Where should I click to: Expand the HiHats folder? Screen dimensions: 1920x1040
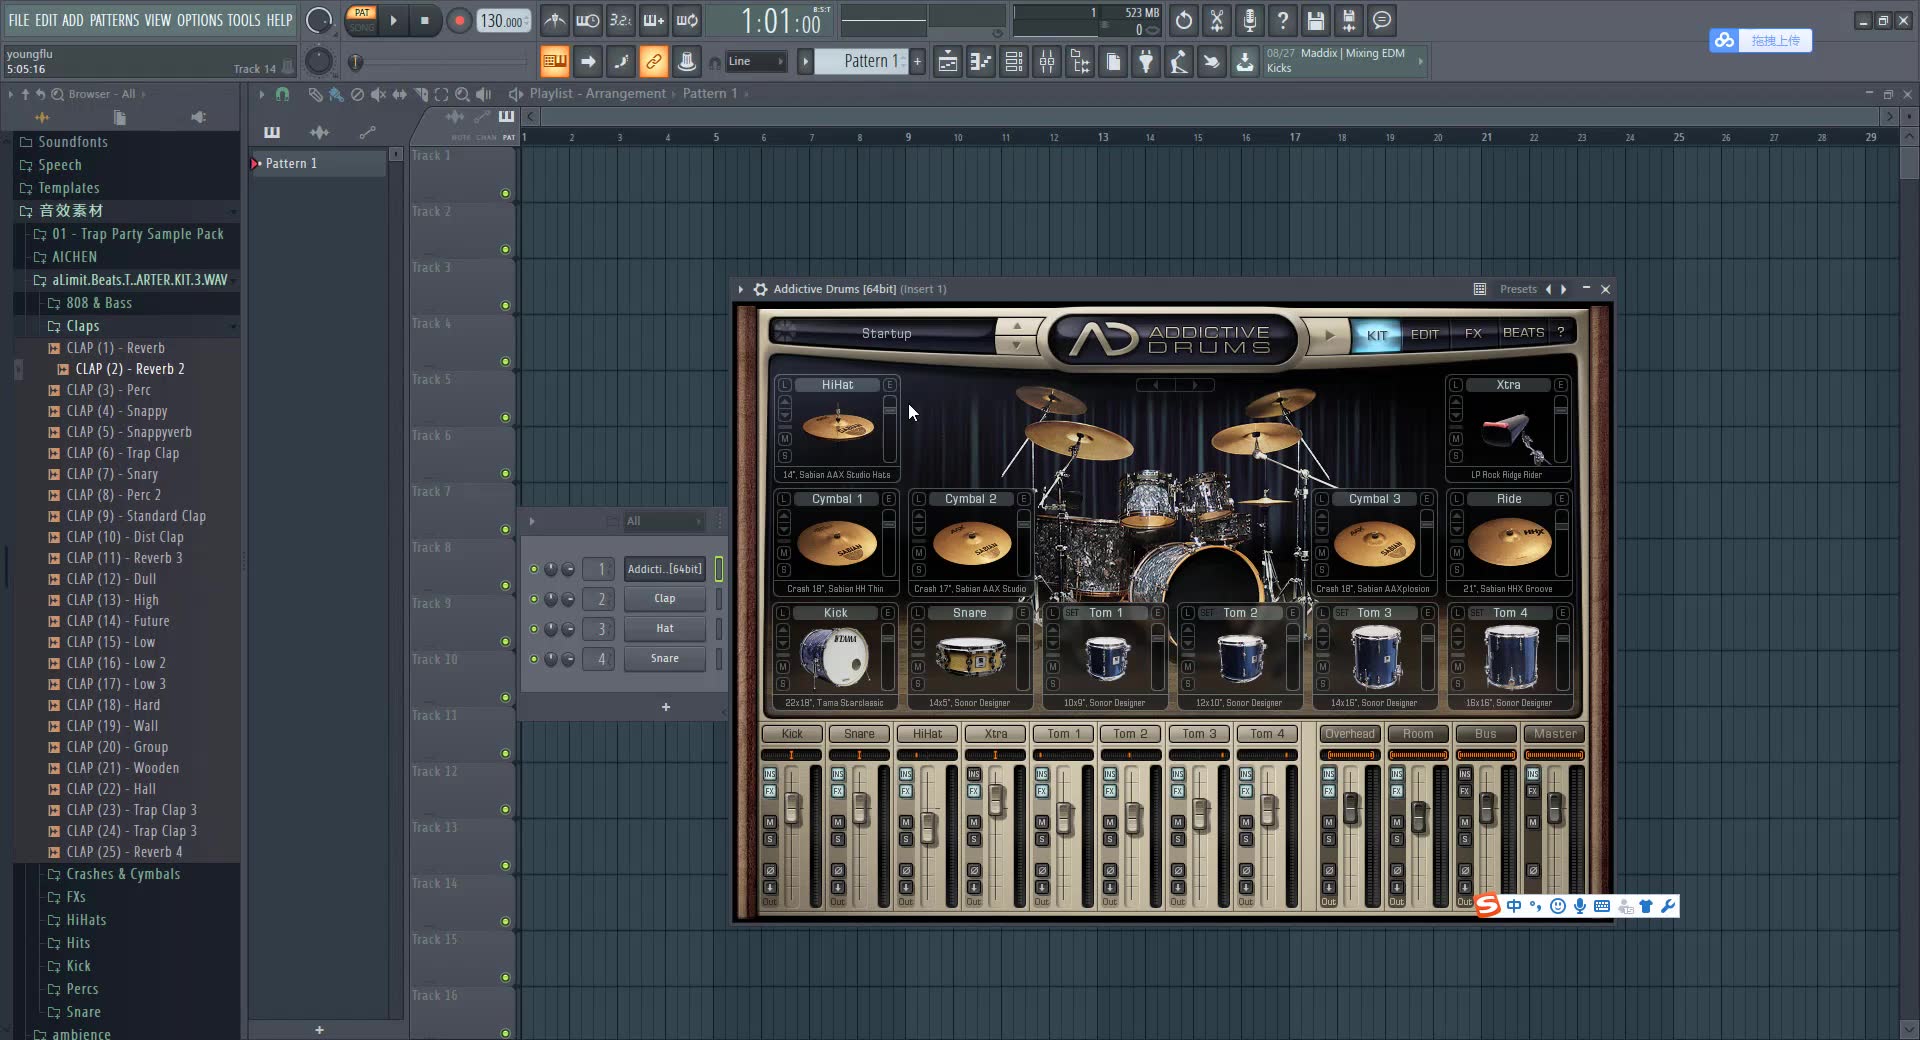point(86,920)
